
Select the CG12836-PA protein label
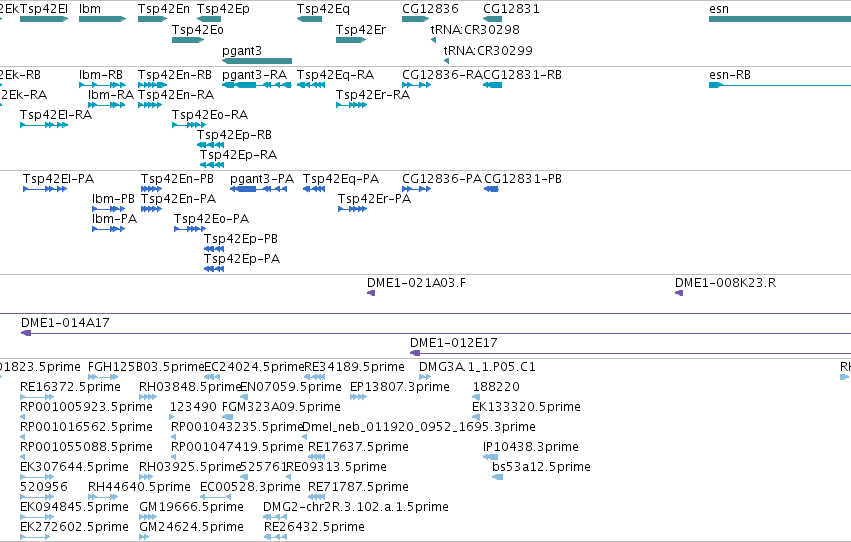pos(442,178)
